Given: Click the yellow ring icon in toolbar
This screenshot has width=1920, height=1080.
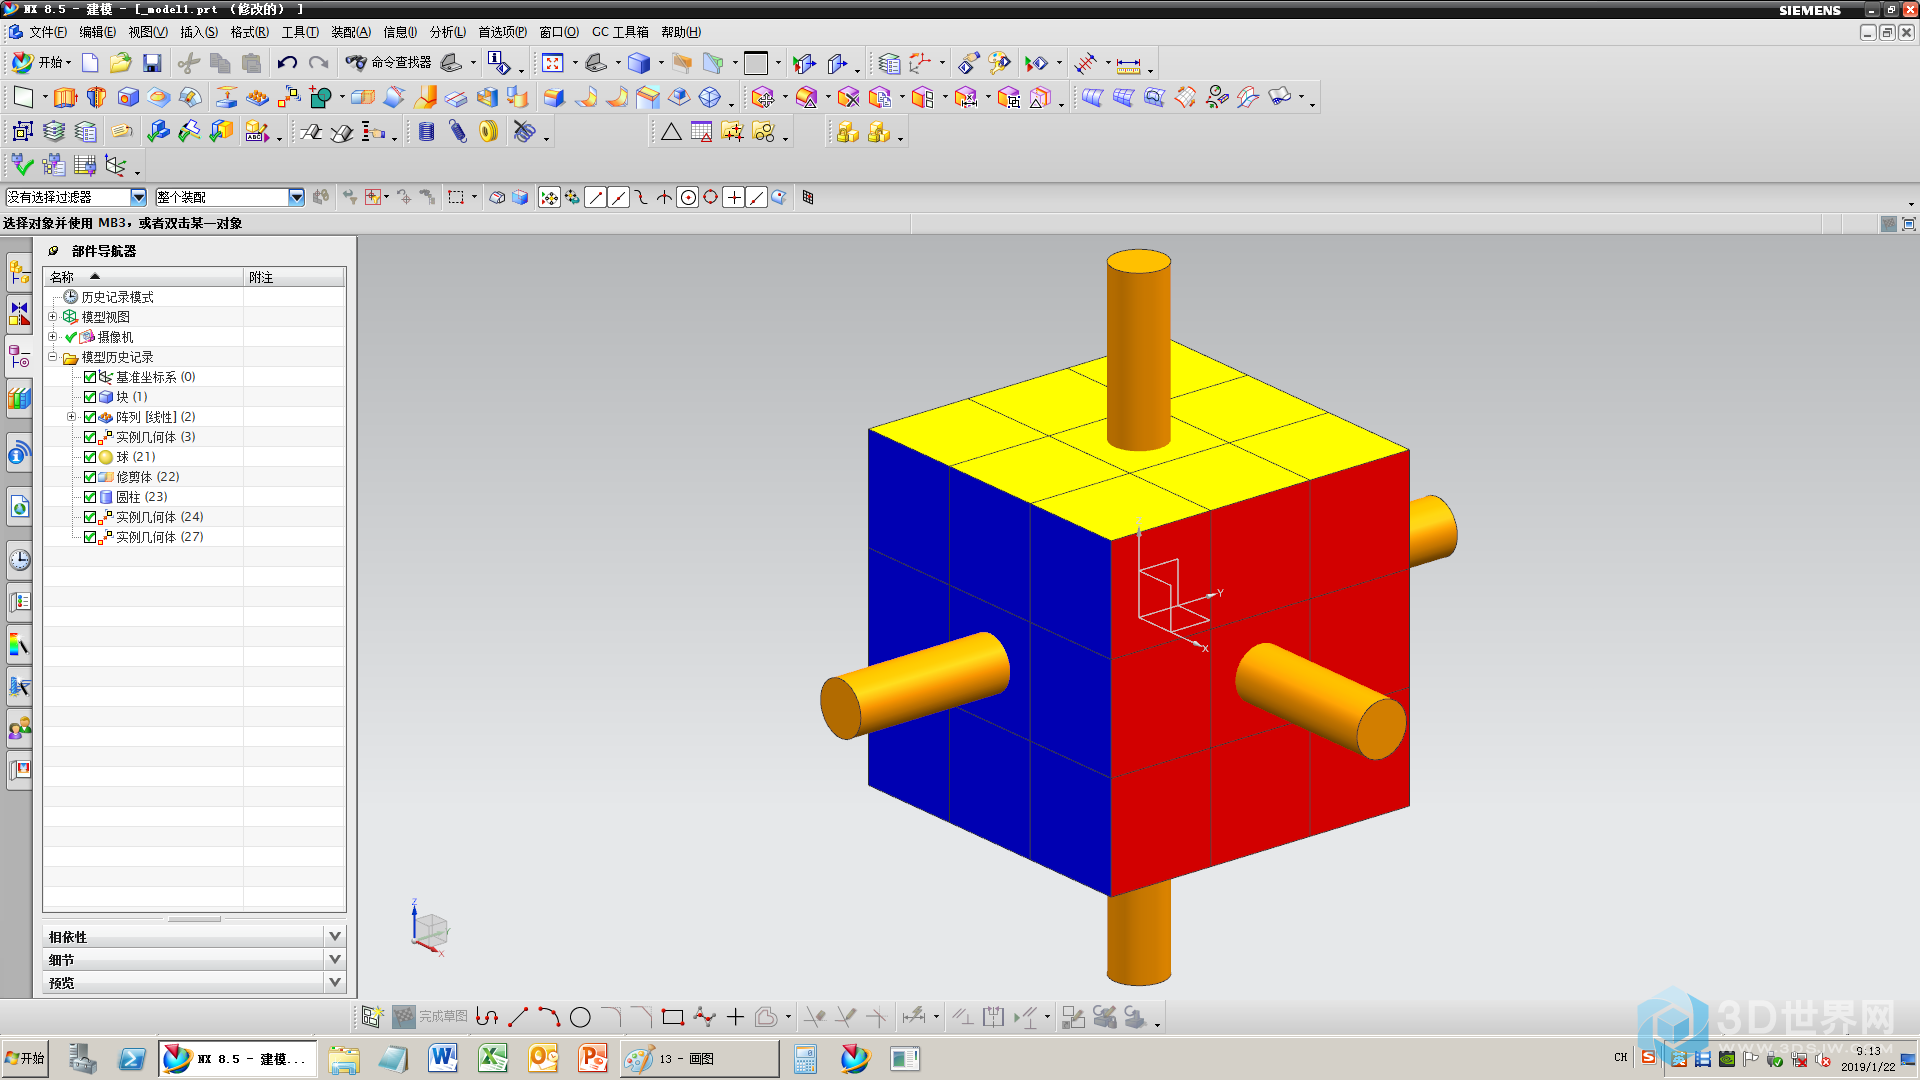Looking at the screenshot, I should click(x=488, y=131).
